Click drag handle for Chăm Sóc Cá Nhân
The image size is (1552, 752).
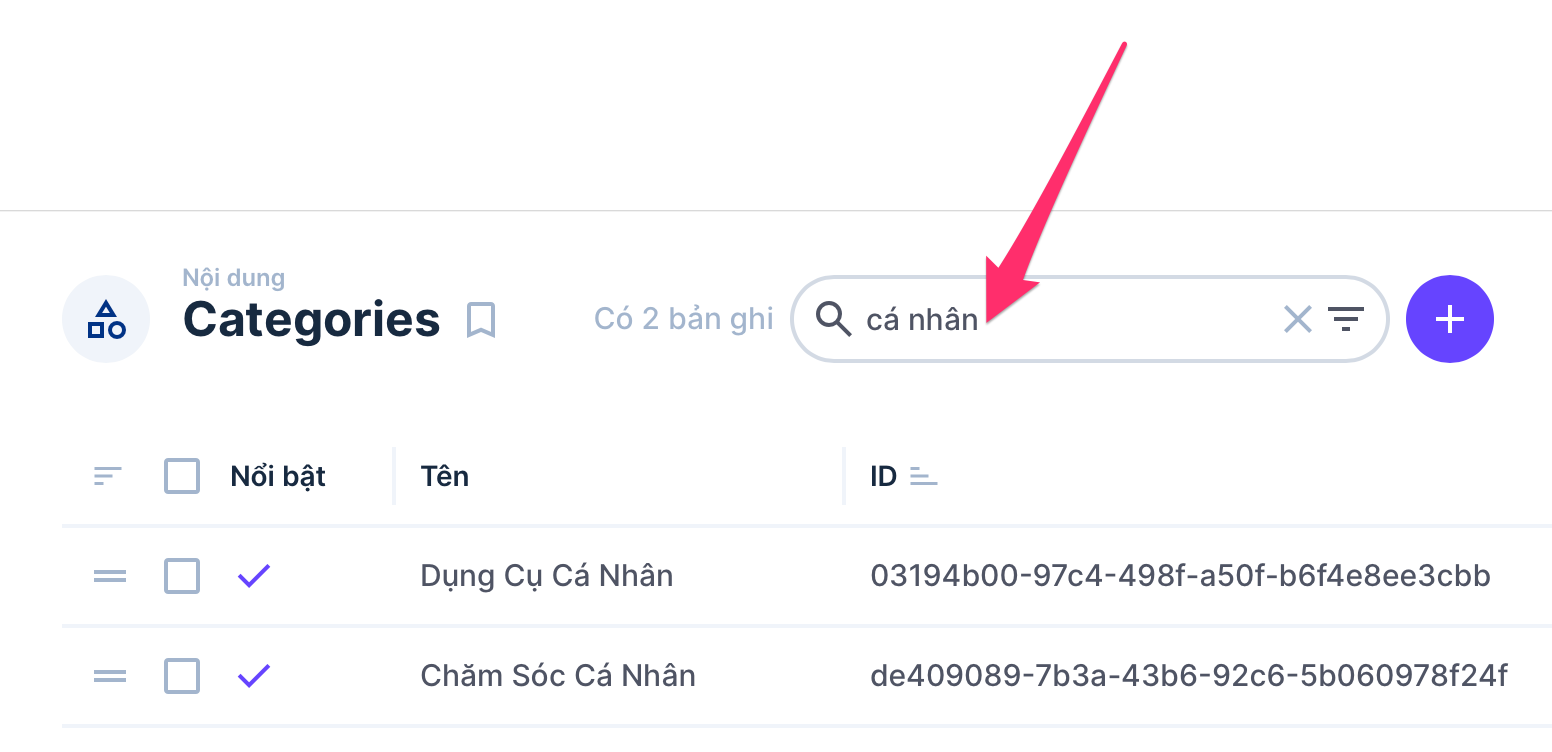click(110, 676)
